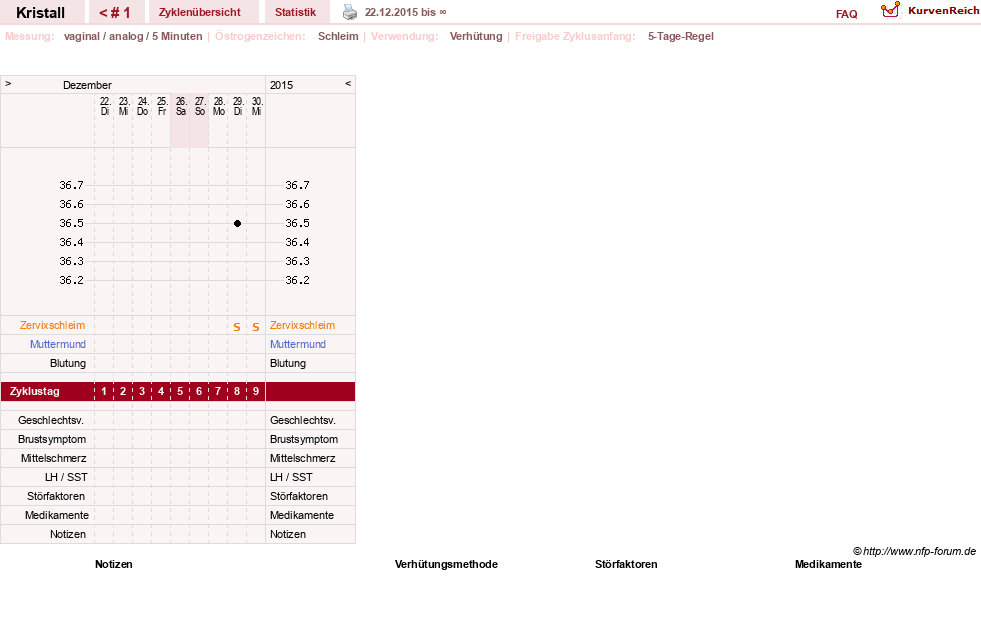Select the date column 25. Fr
This screenshot has height=623, width=981.
pyautogui.click(x=161, y=106)
